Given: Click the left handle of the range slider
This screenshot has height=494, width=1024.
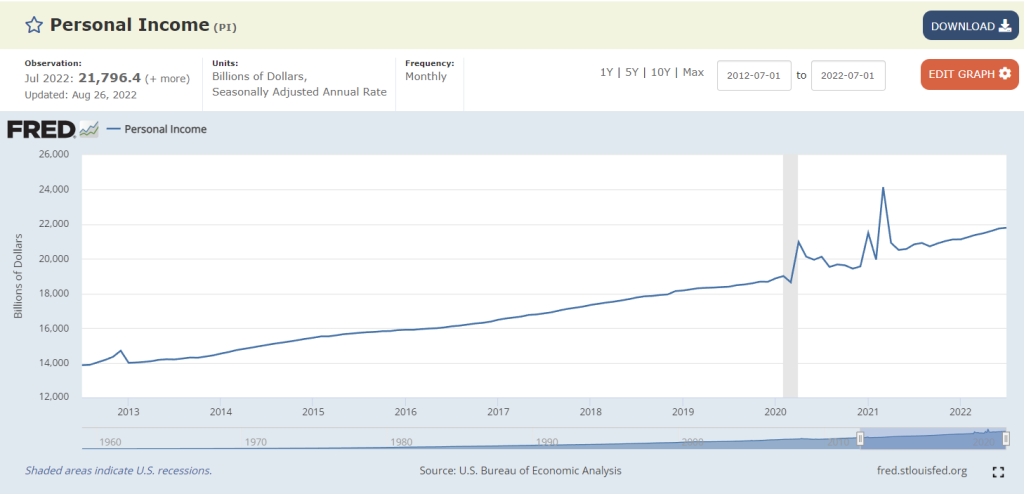Looking at the screenshot, I should click(860, 438).
